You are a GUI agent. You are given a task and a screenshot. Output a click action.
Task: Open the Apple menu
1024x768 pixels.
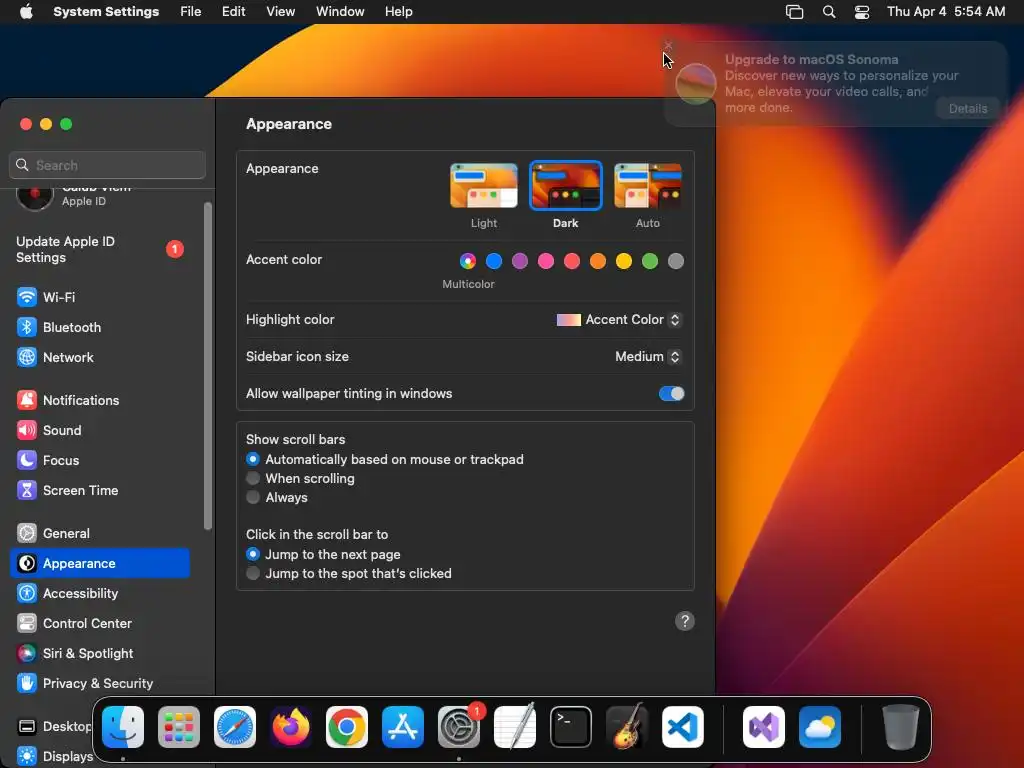26,12
